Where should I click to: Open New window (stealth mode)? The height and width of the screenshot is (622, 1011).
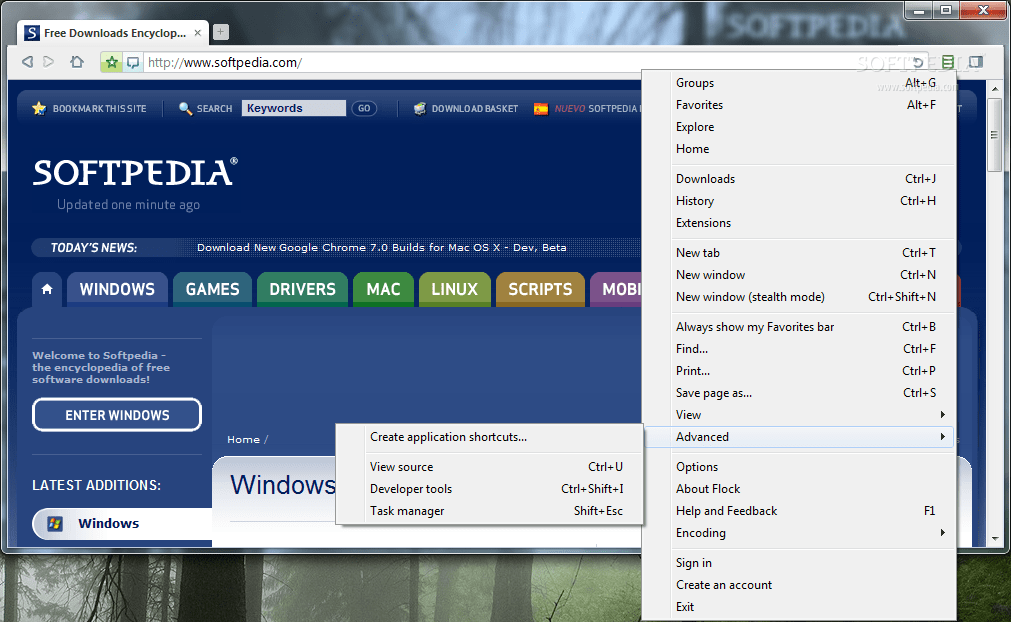point(800,296)
